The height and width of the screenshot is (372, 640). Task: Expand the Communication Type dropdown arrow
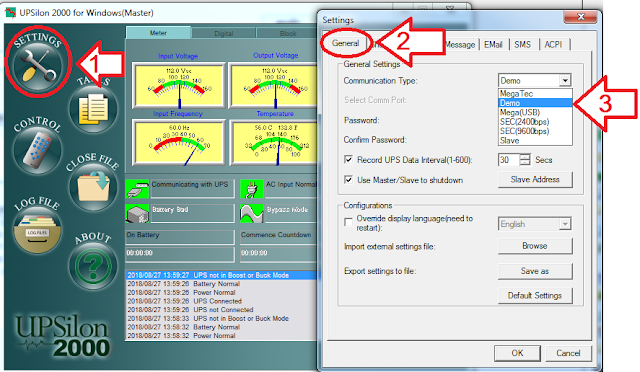(565, 80)
